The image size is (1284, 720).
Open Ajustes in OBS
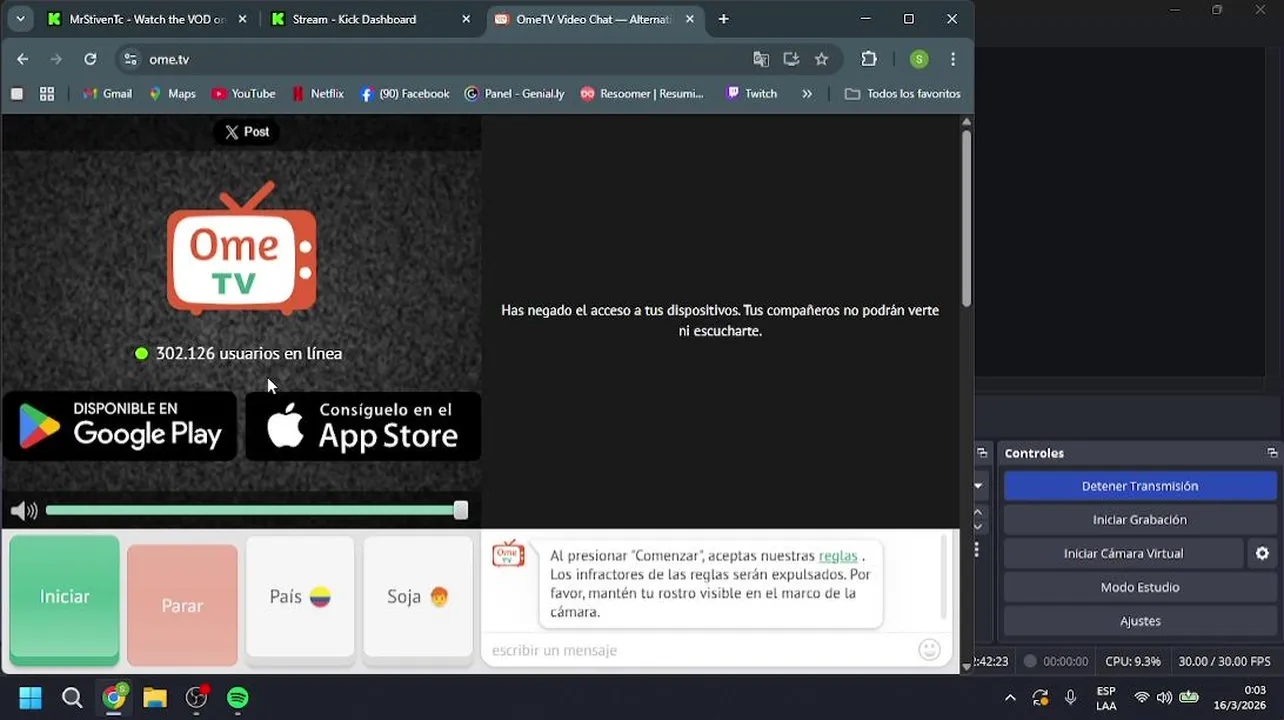tap(1140, 621)
